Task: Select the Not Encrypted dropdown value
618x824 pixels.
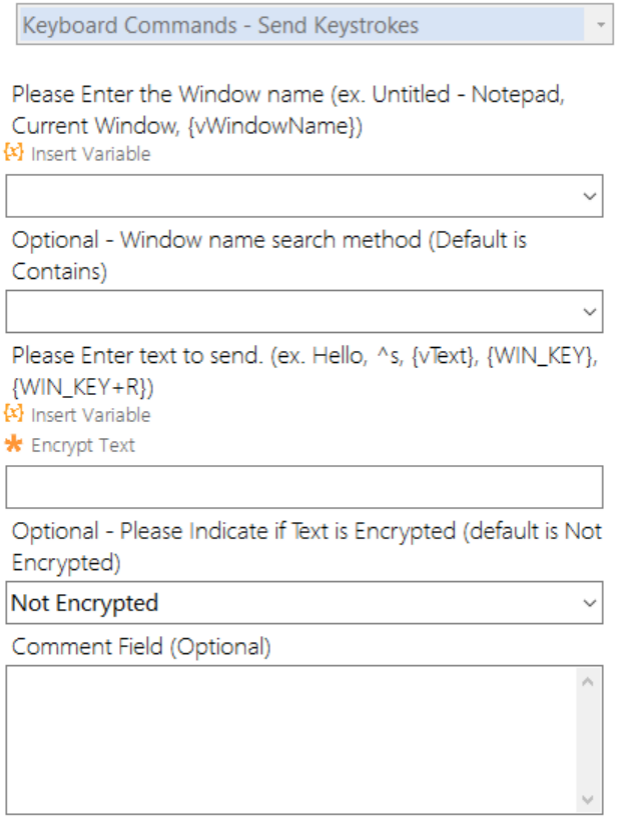Action: [290, 603]
